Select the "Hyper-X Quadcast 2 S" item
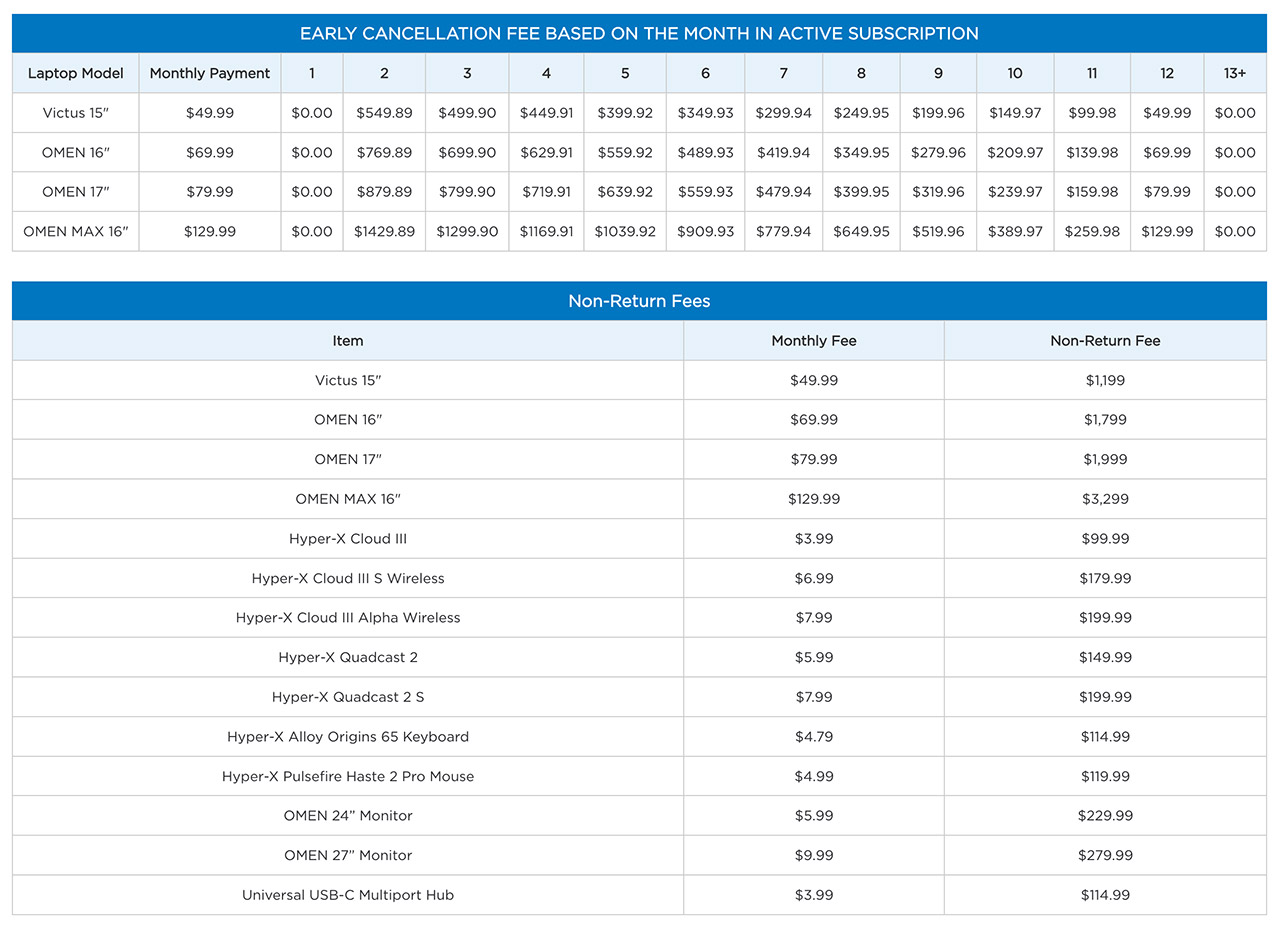Image resolution: width=1280 pixels, height=934 pixels. click(348, 697)
